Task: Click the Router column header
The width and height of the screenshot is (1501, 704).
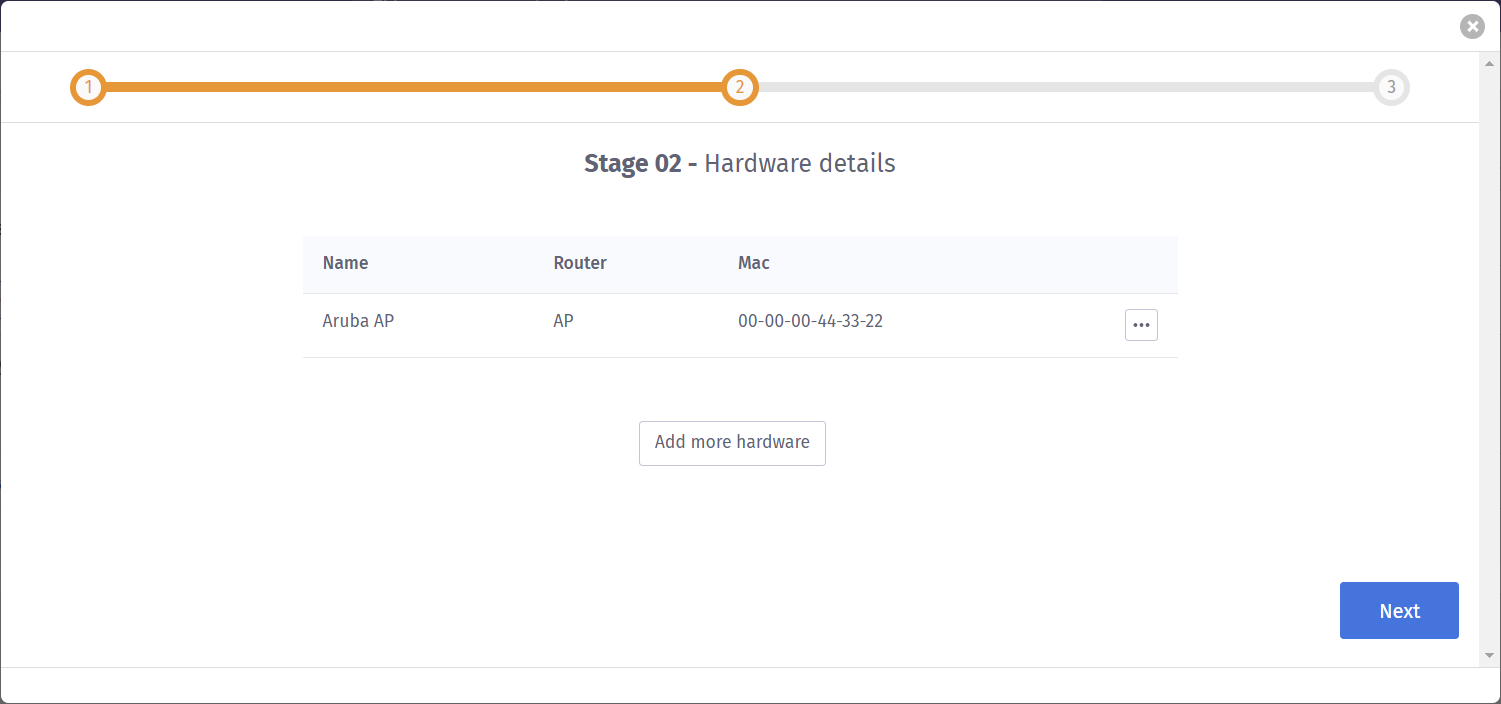Action: (x=580, y=263)
